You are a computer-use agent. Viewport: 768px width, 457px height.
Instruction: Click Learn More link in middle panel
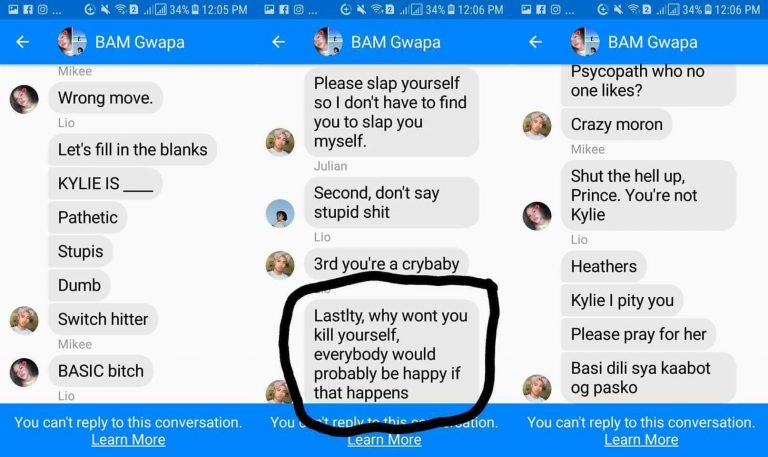(384, 440)
